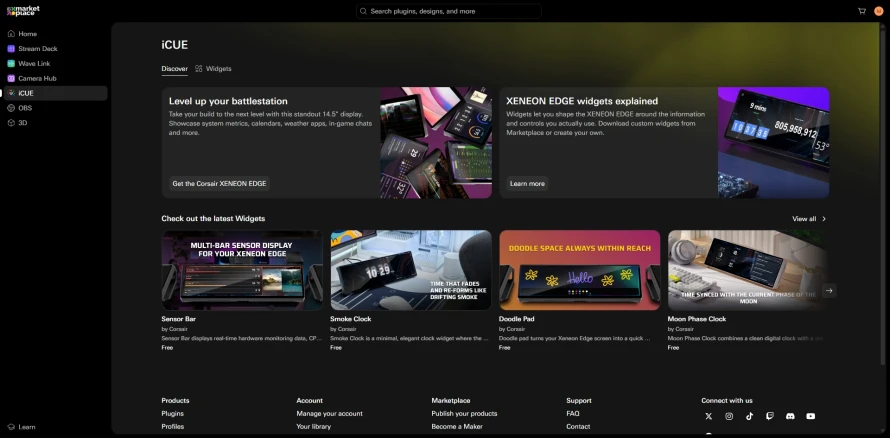Open the Sensor Bar widget thumbnail

(242, 270)
